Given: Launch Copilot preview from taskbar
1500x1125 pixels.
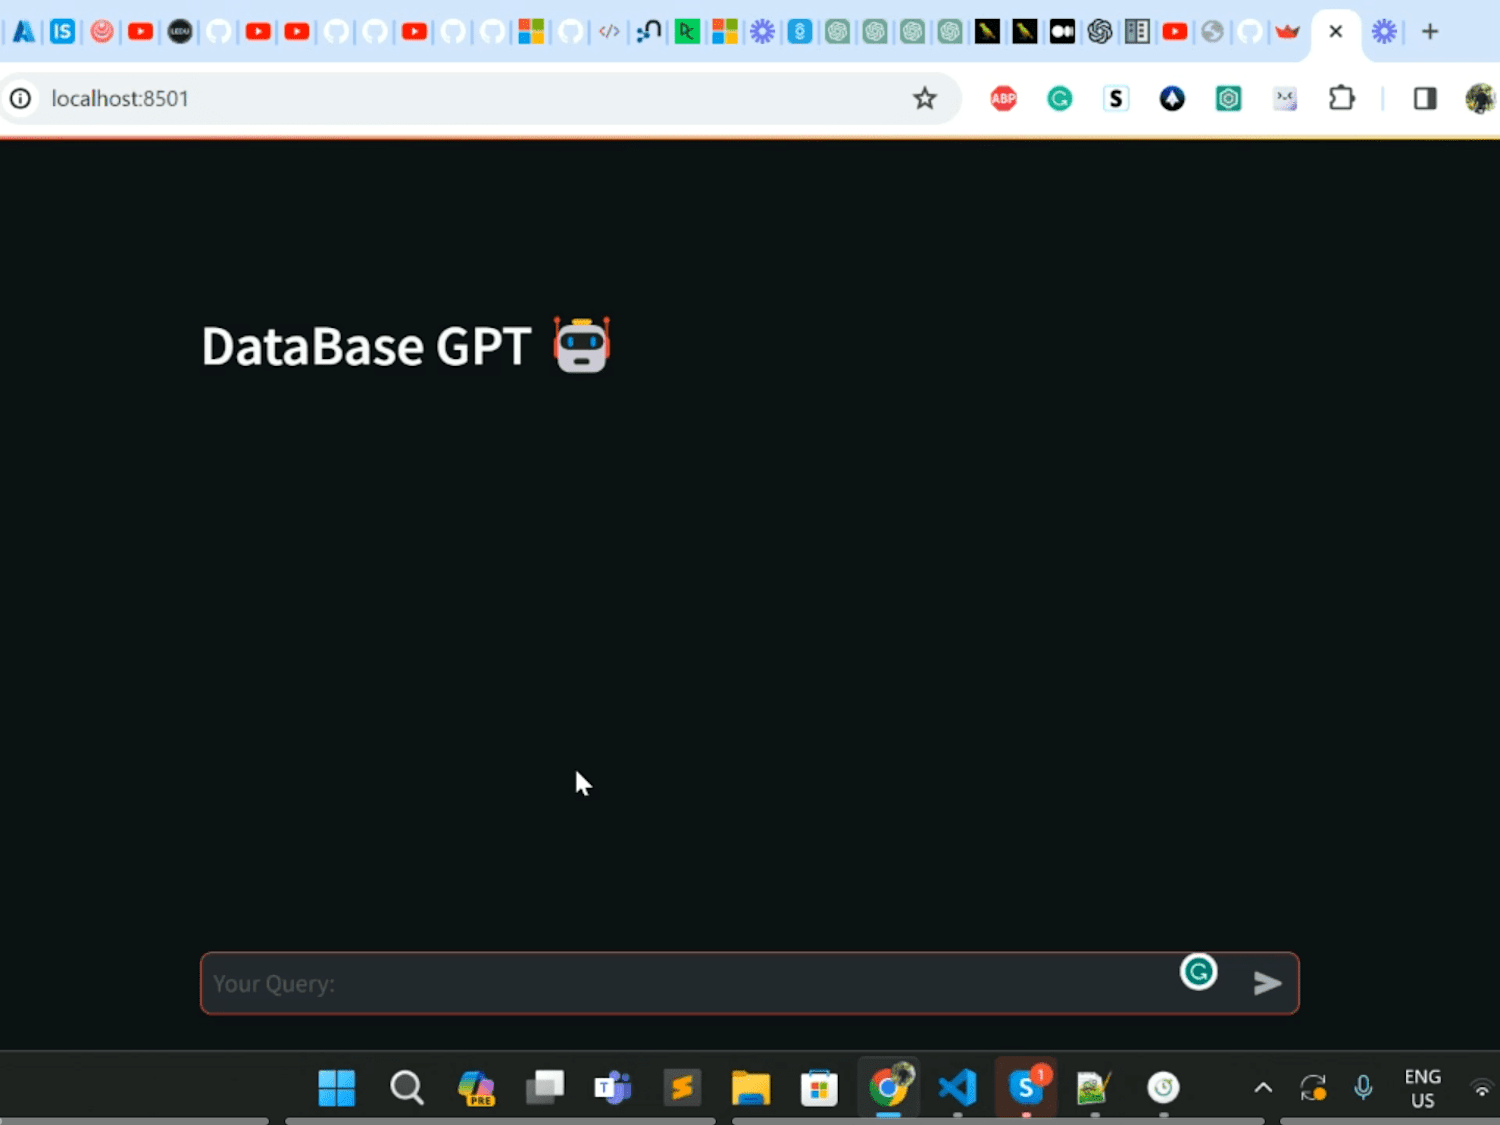Looking at the screenshot, I should pyautogui.click(x=476, y=1087).
